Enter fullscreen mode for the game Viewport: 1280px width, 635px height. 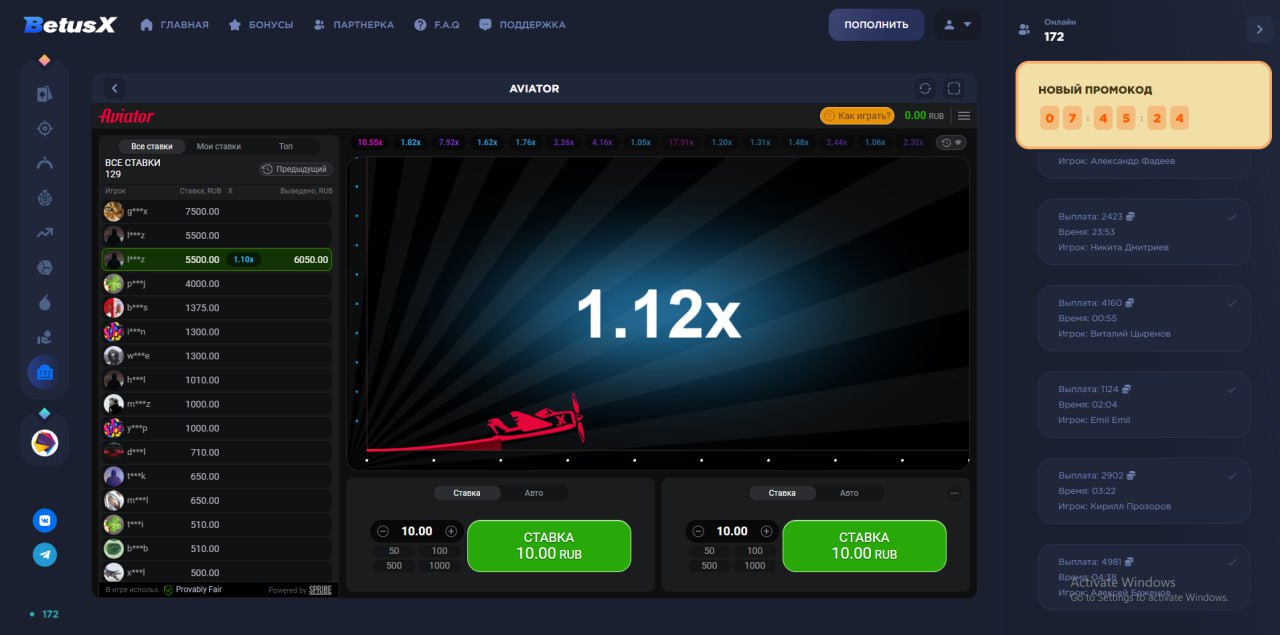954,89
